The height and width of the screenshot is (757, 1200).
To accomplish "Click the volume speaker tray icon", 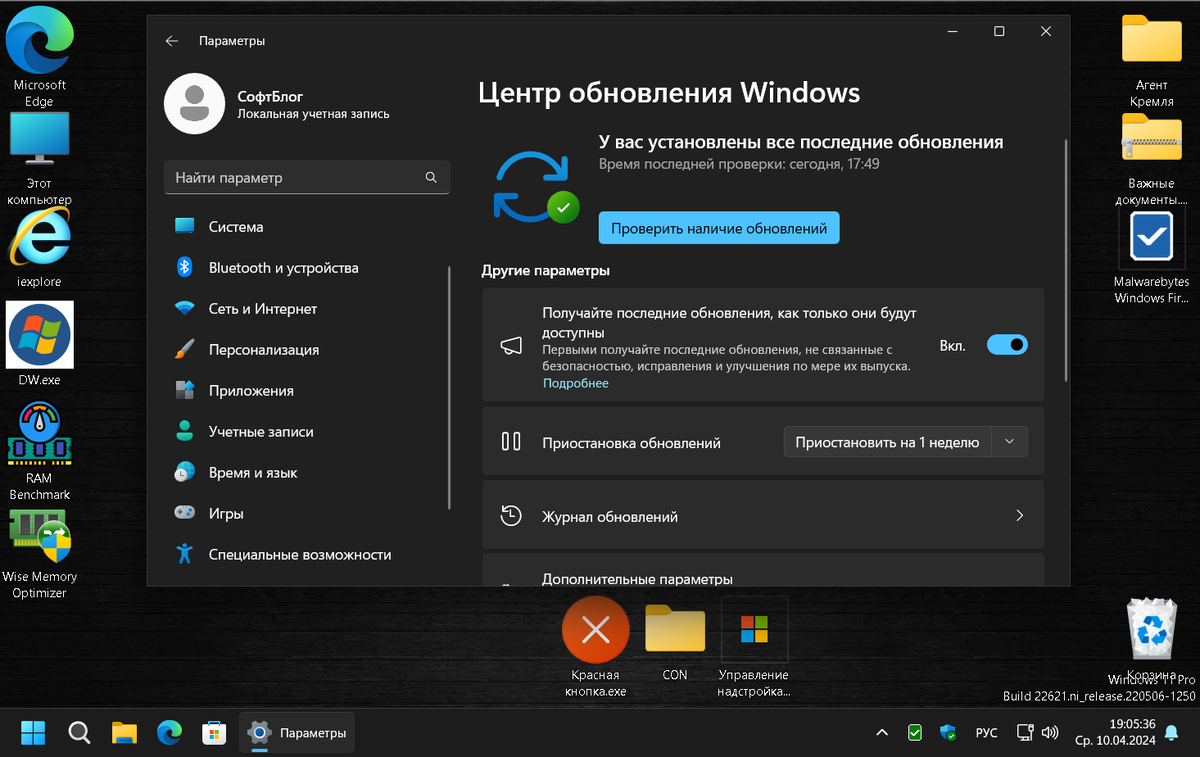I will [x=1050, y=733].
